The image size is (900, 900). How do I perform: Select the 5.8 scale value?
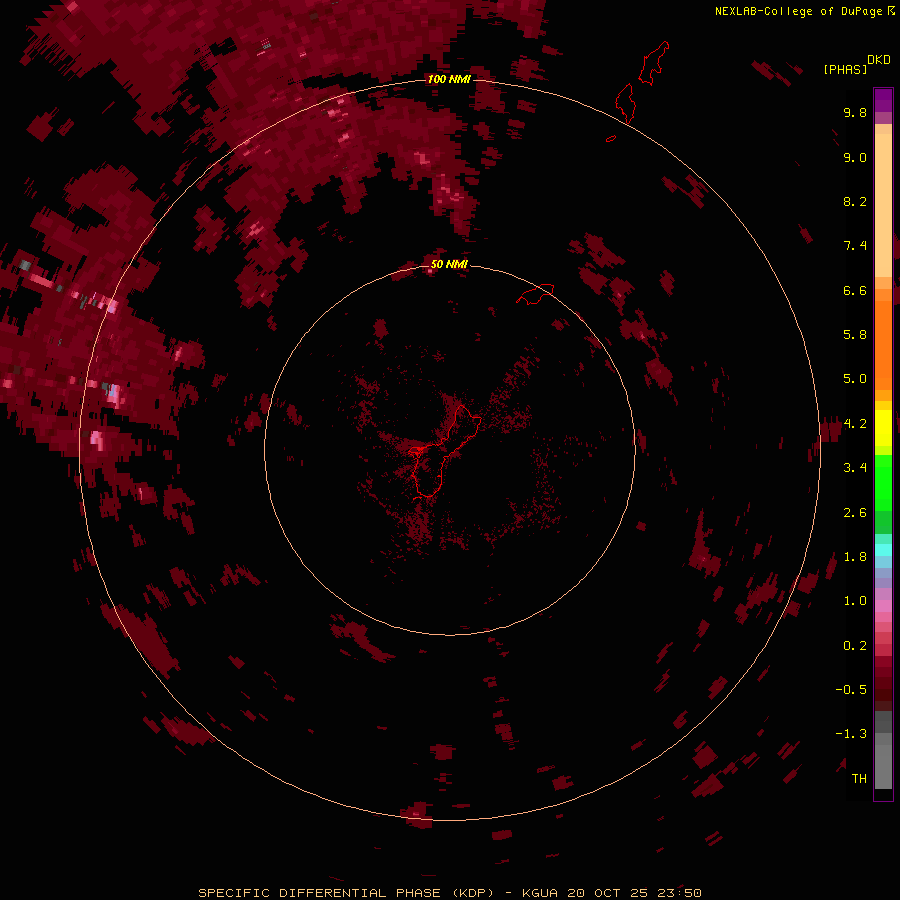[855, 335]
